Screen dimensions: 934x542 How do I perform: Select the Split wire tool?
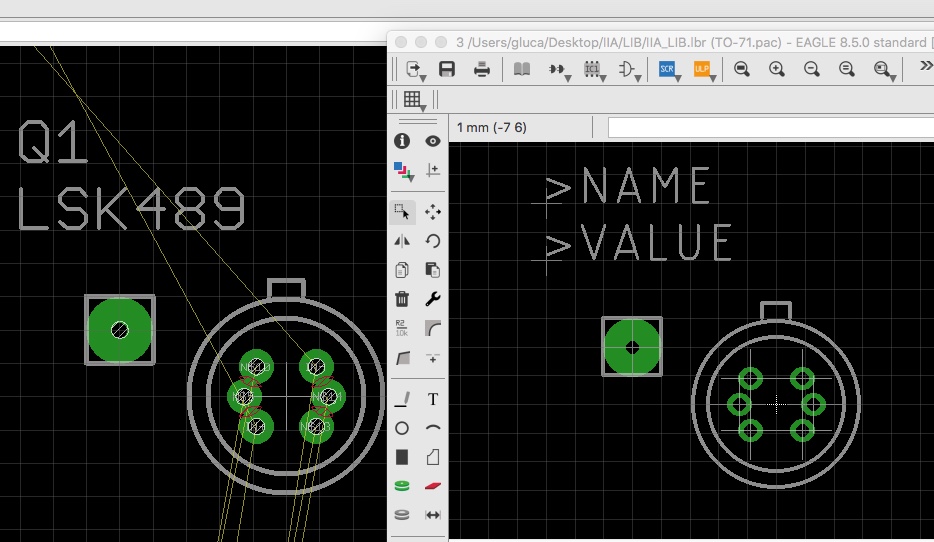[x=403, y=357]
